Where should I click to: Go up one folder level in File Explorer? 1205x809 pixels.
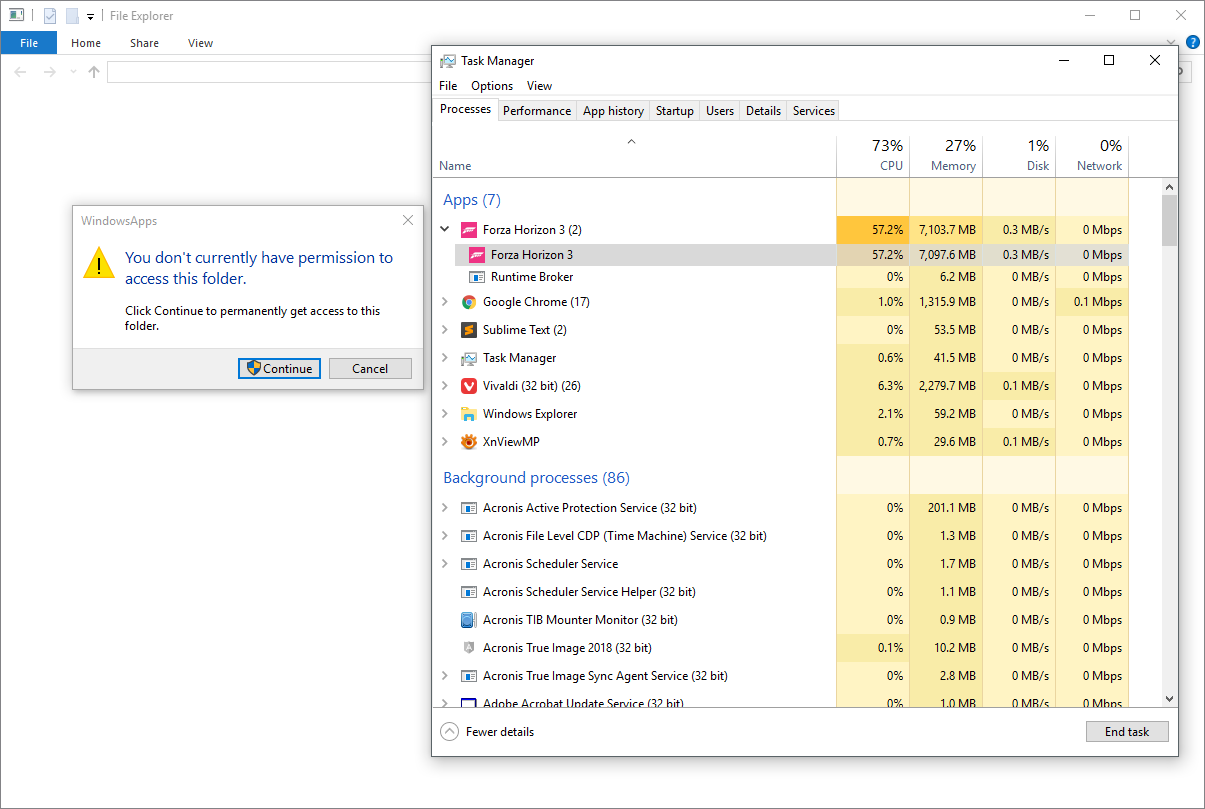pyautogui.click(x=94, y=72)
